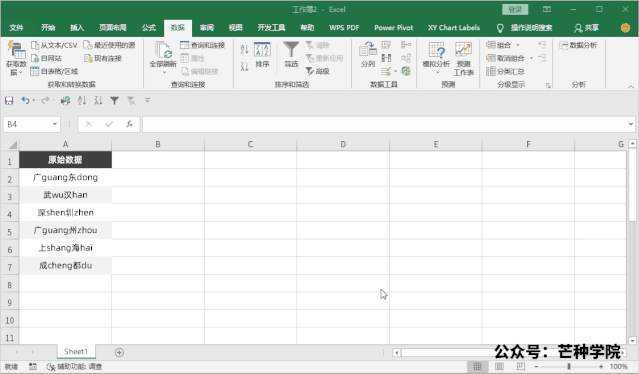Click the 全部刷新 (Refresh All) icon
Image resolution: width=639 pixels, height=374 pixels.
[163, 50]
